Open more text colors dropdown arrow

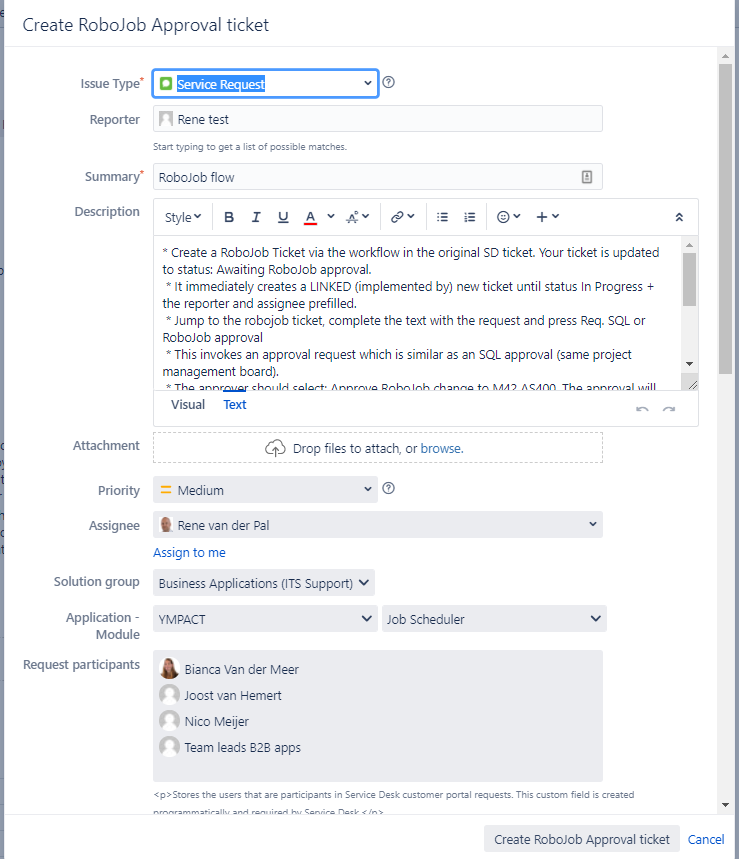pyautogui.click(x=331, y=216)
